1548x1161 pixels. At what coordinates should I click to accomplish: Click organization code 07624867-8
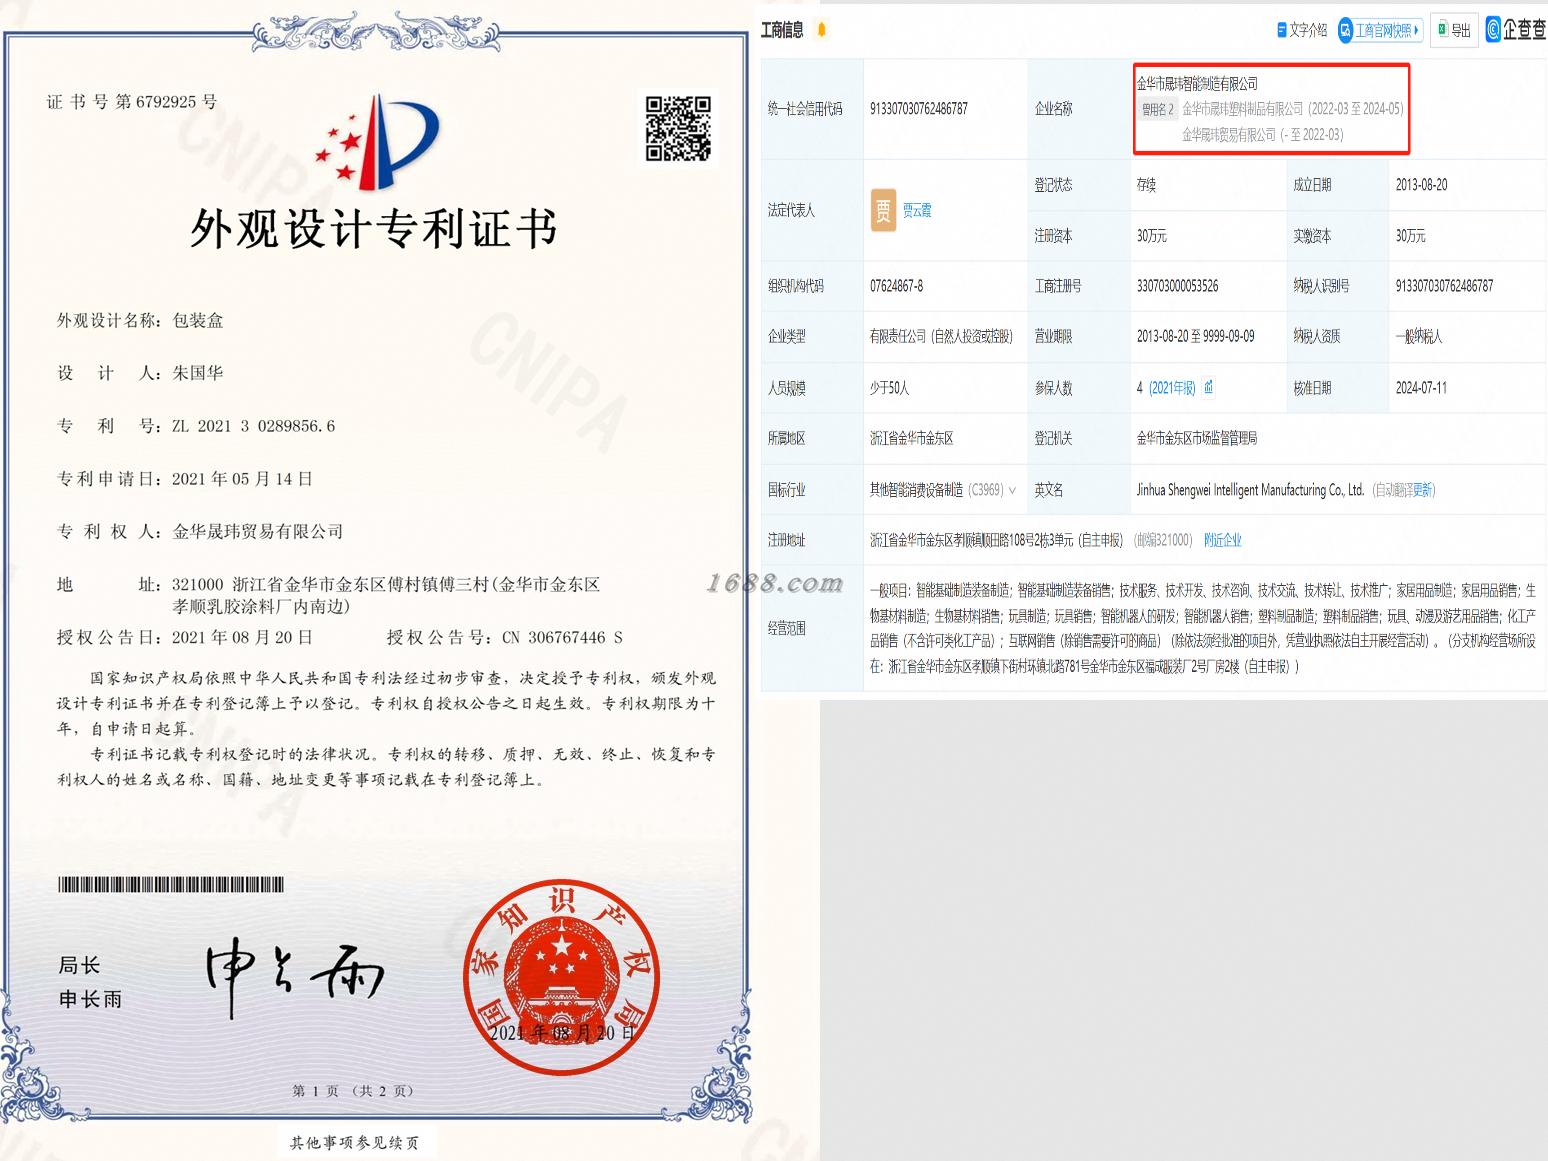click(x=896, y=286)
